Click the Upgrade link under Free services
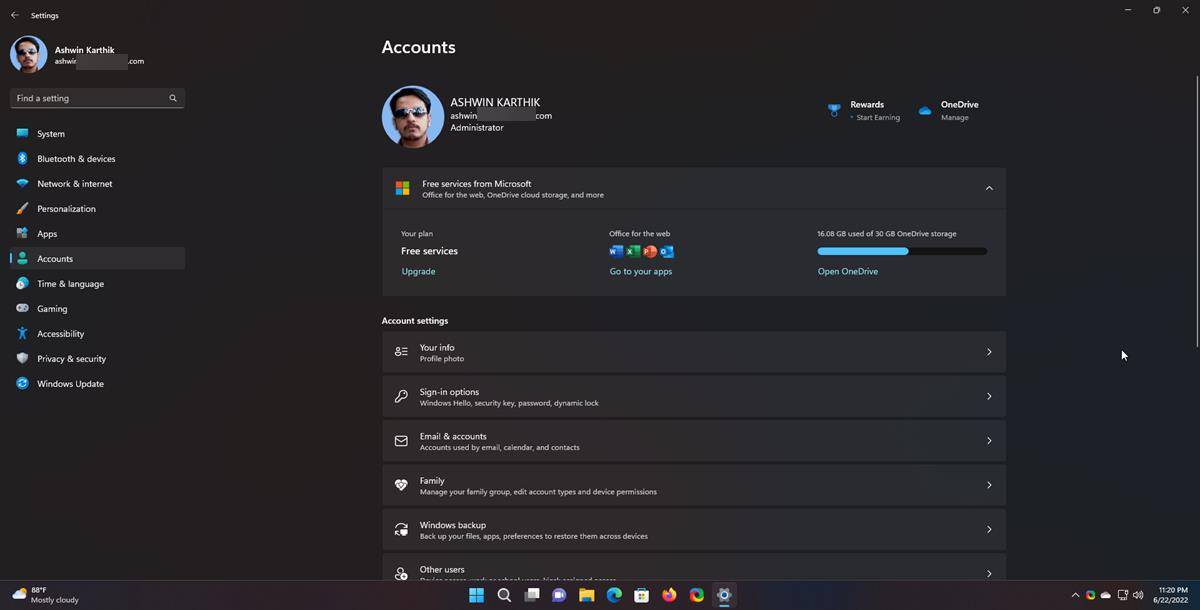This screenshot has height=610, width=1200. pos(417,271)
